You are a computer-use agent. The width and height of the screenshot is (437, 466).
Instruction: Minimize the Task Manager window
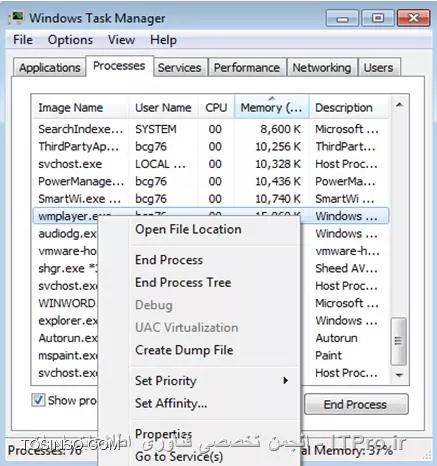pos(342,18)
